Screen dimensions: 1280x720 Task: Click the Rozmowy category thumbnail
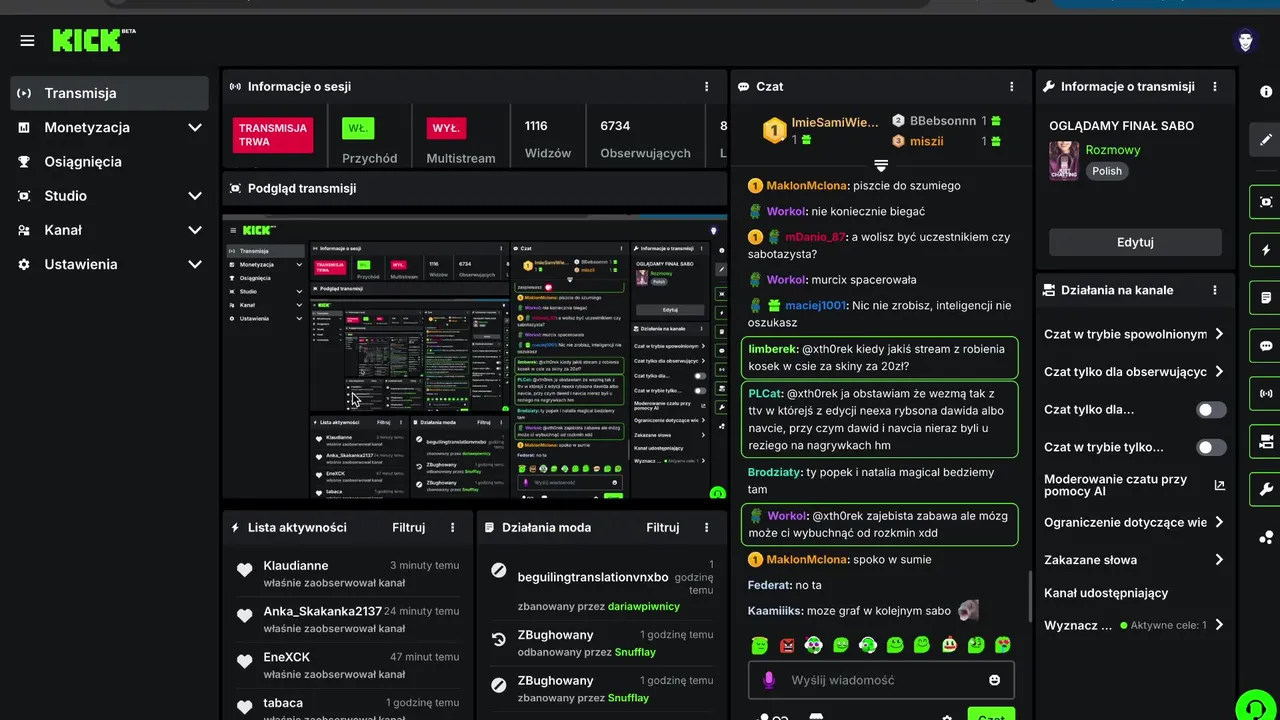1064,161
